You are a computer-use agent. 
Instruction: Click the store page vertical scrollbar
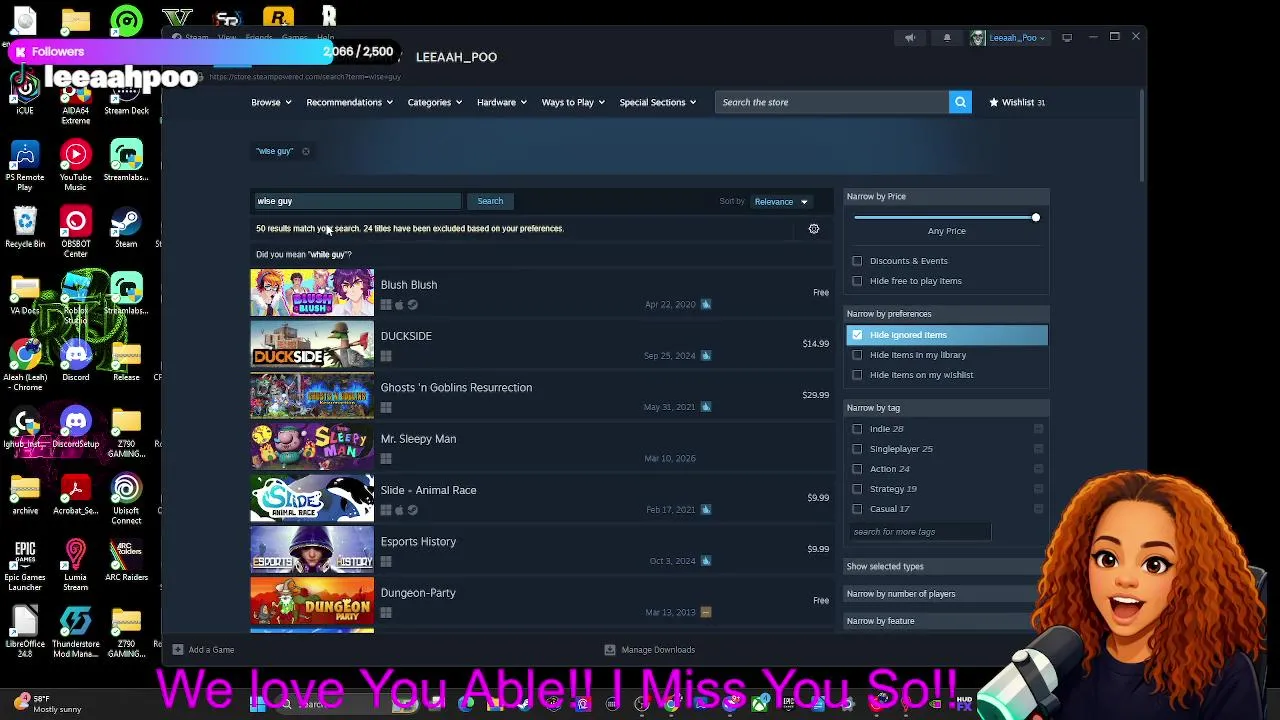(x=1142, y=135)
